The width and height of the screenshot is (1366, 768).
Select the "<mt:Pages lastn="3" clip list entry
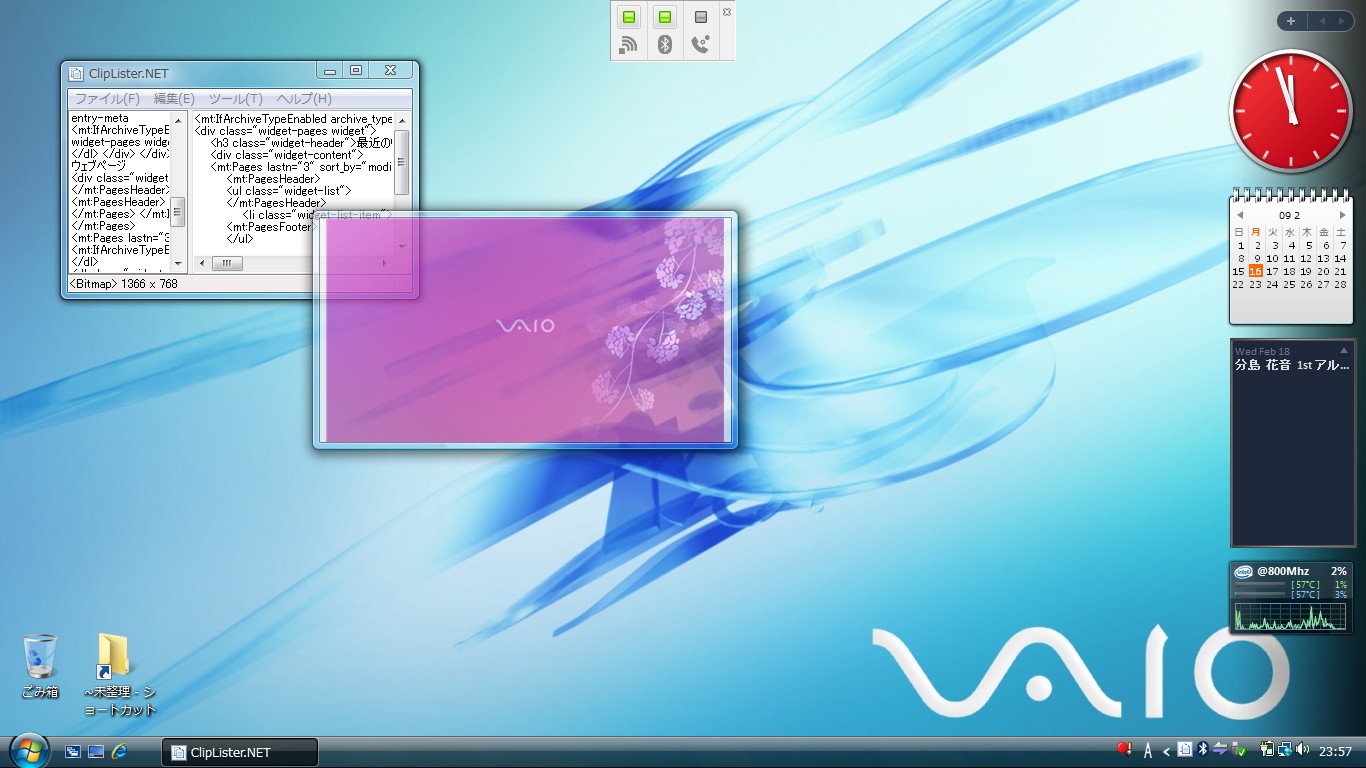(x=120, y=238)
